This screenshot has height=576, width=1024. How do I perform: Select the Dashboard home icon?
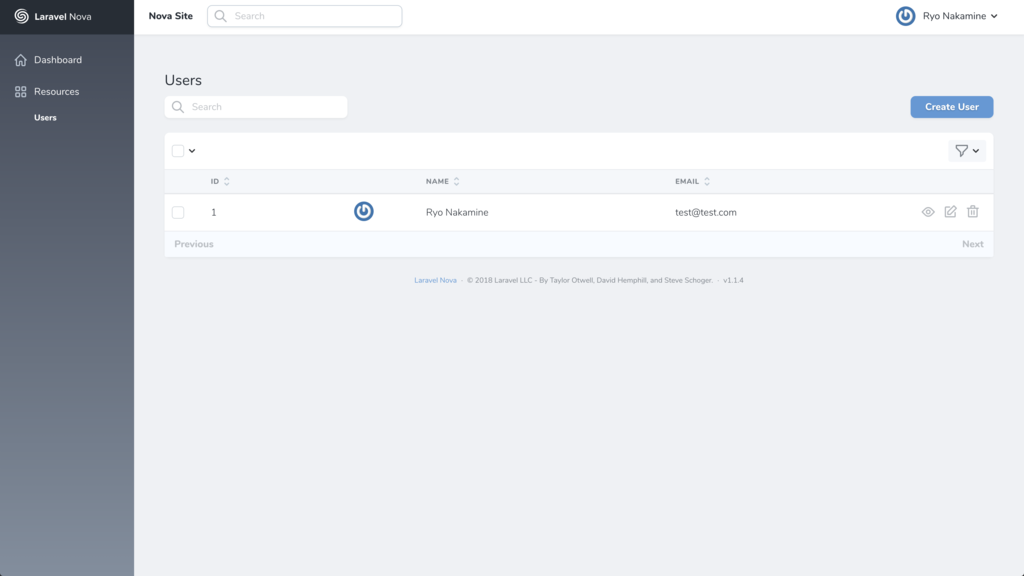point(19,59)
